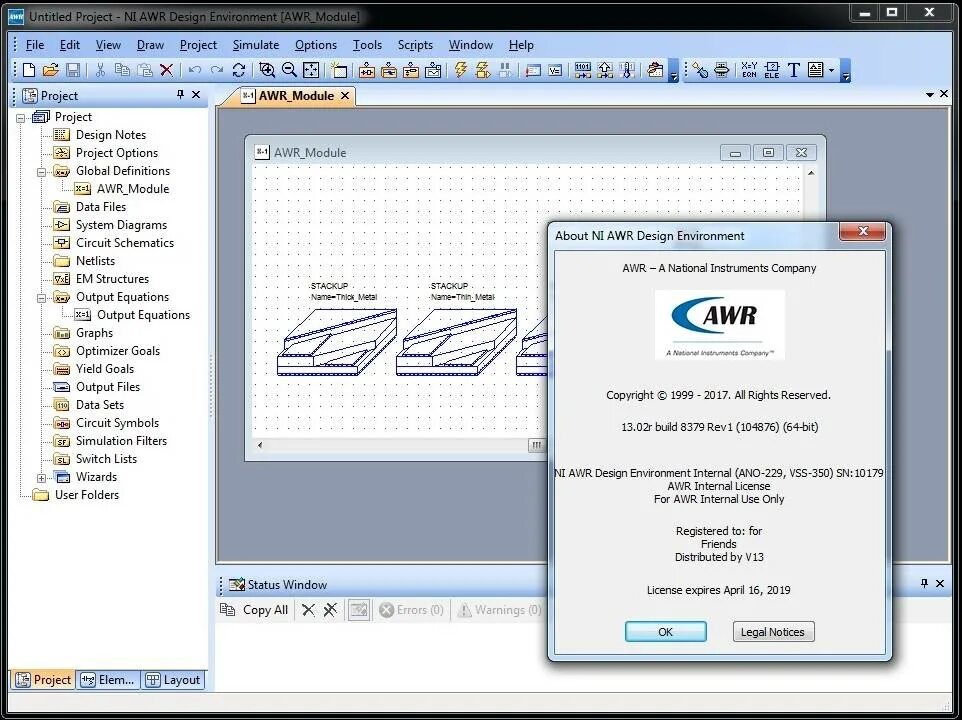Screen dimensions: 962x720
Task: Click the text box tool icon beside the T
Action: [x=815, y=70]
